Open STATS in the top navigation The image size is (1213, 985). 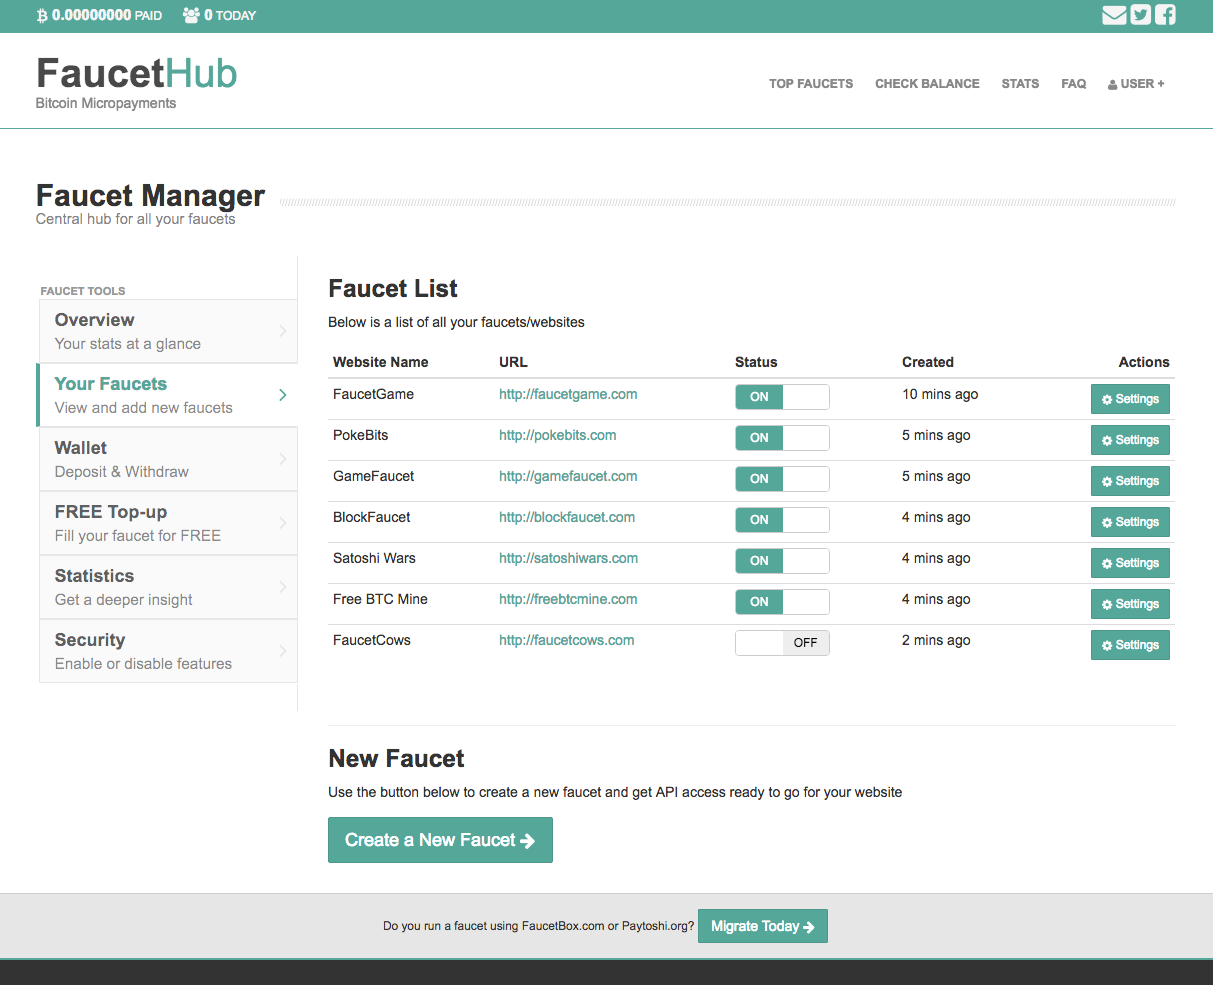1020,84
